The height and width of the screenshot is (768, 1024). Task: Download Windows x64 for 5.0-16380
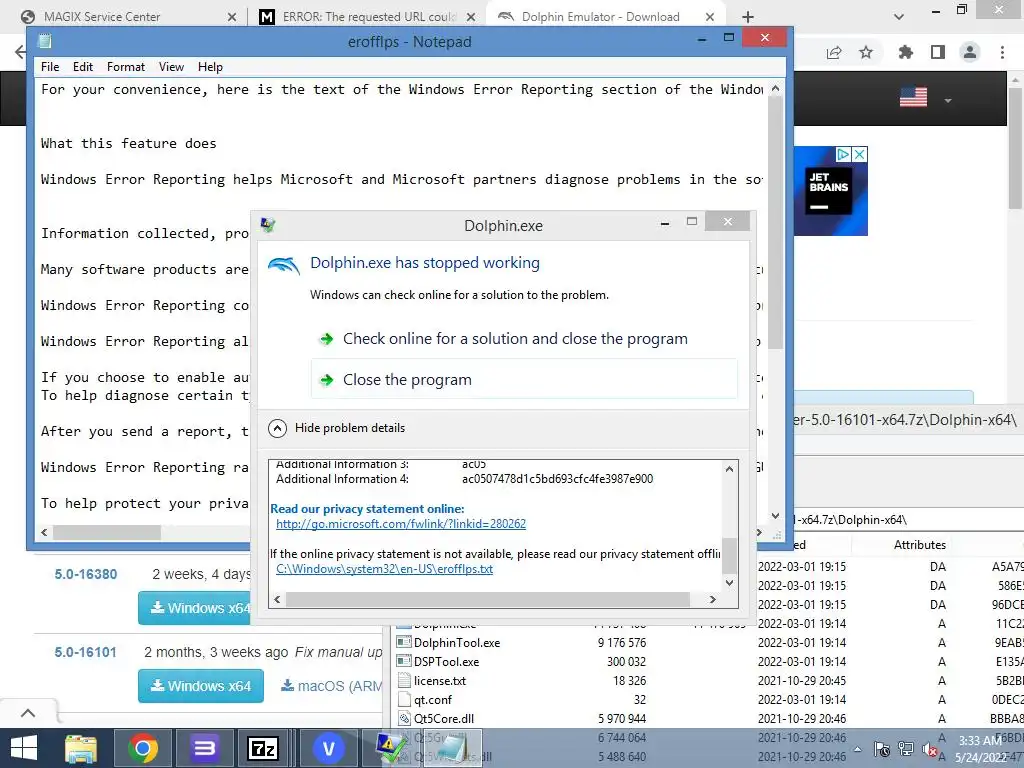(x=195, y=608)
